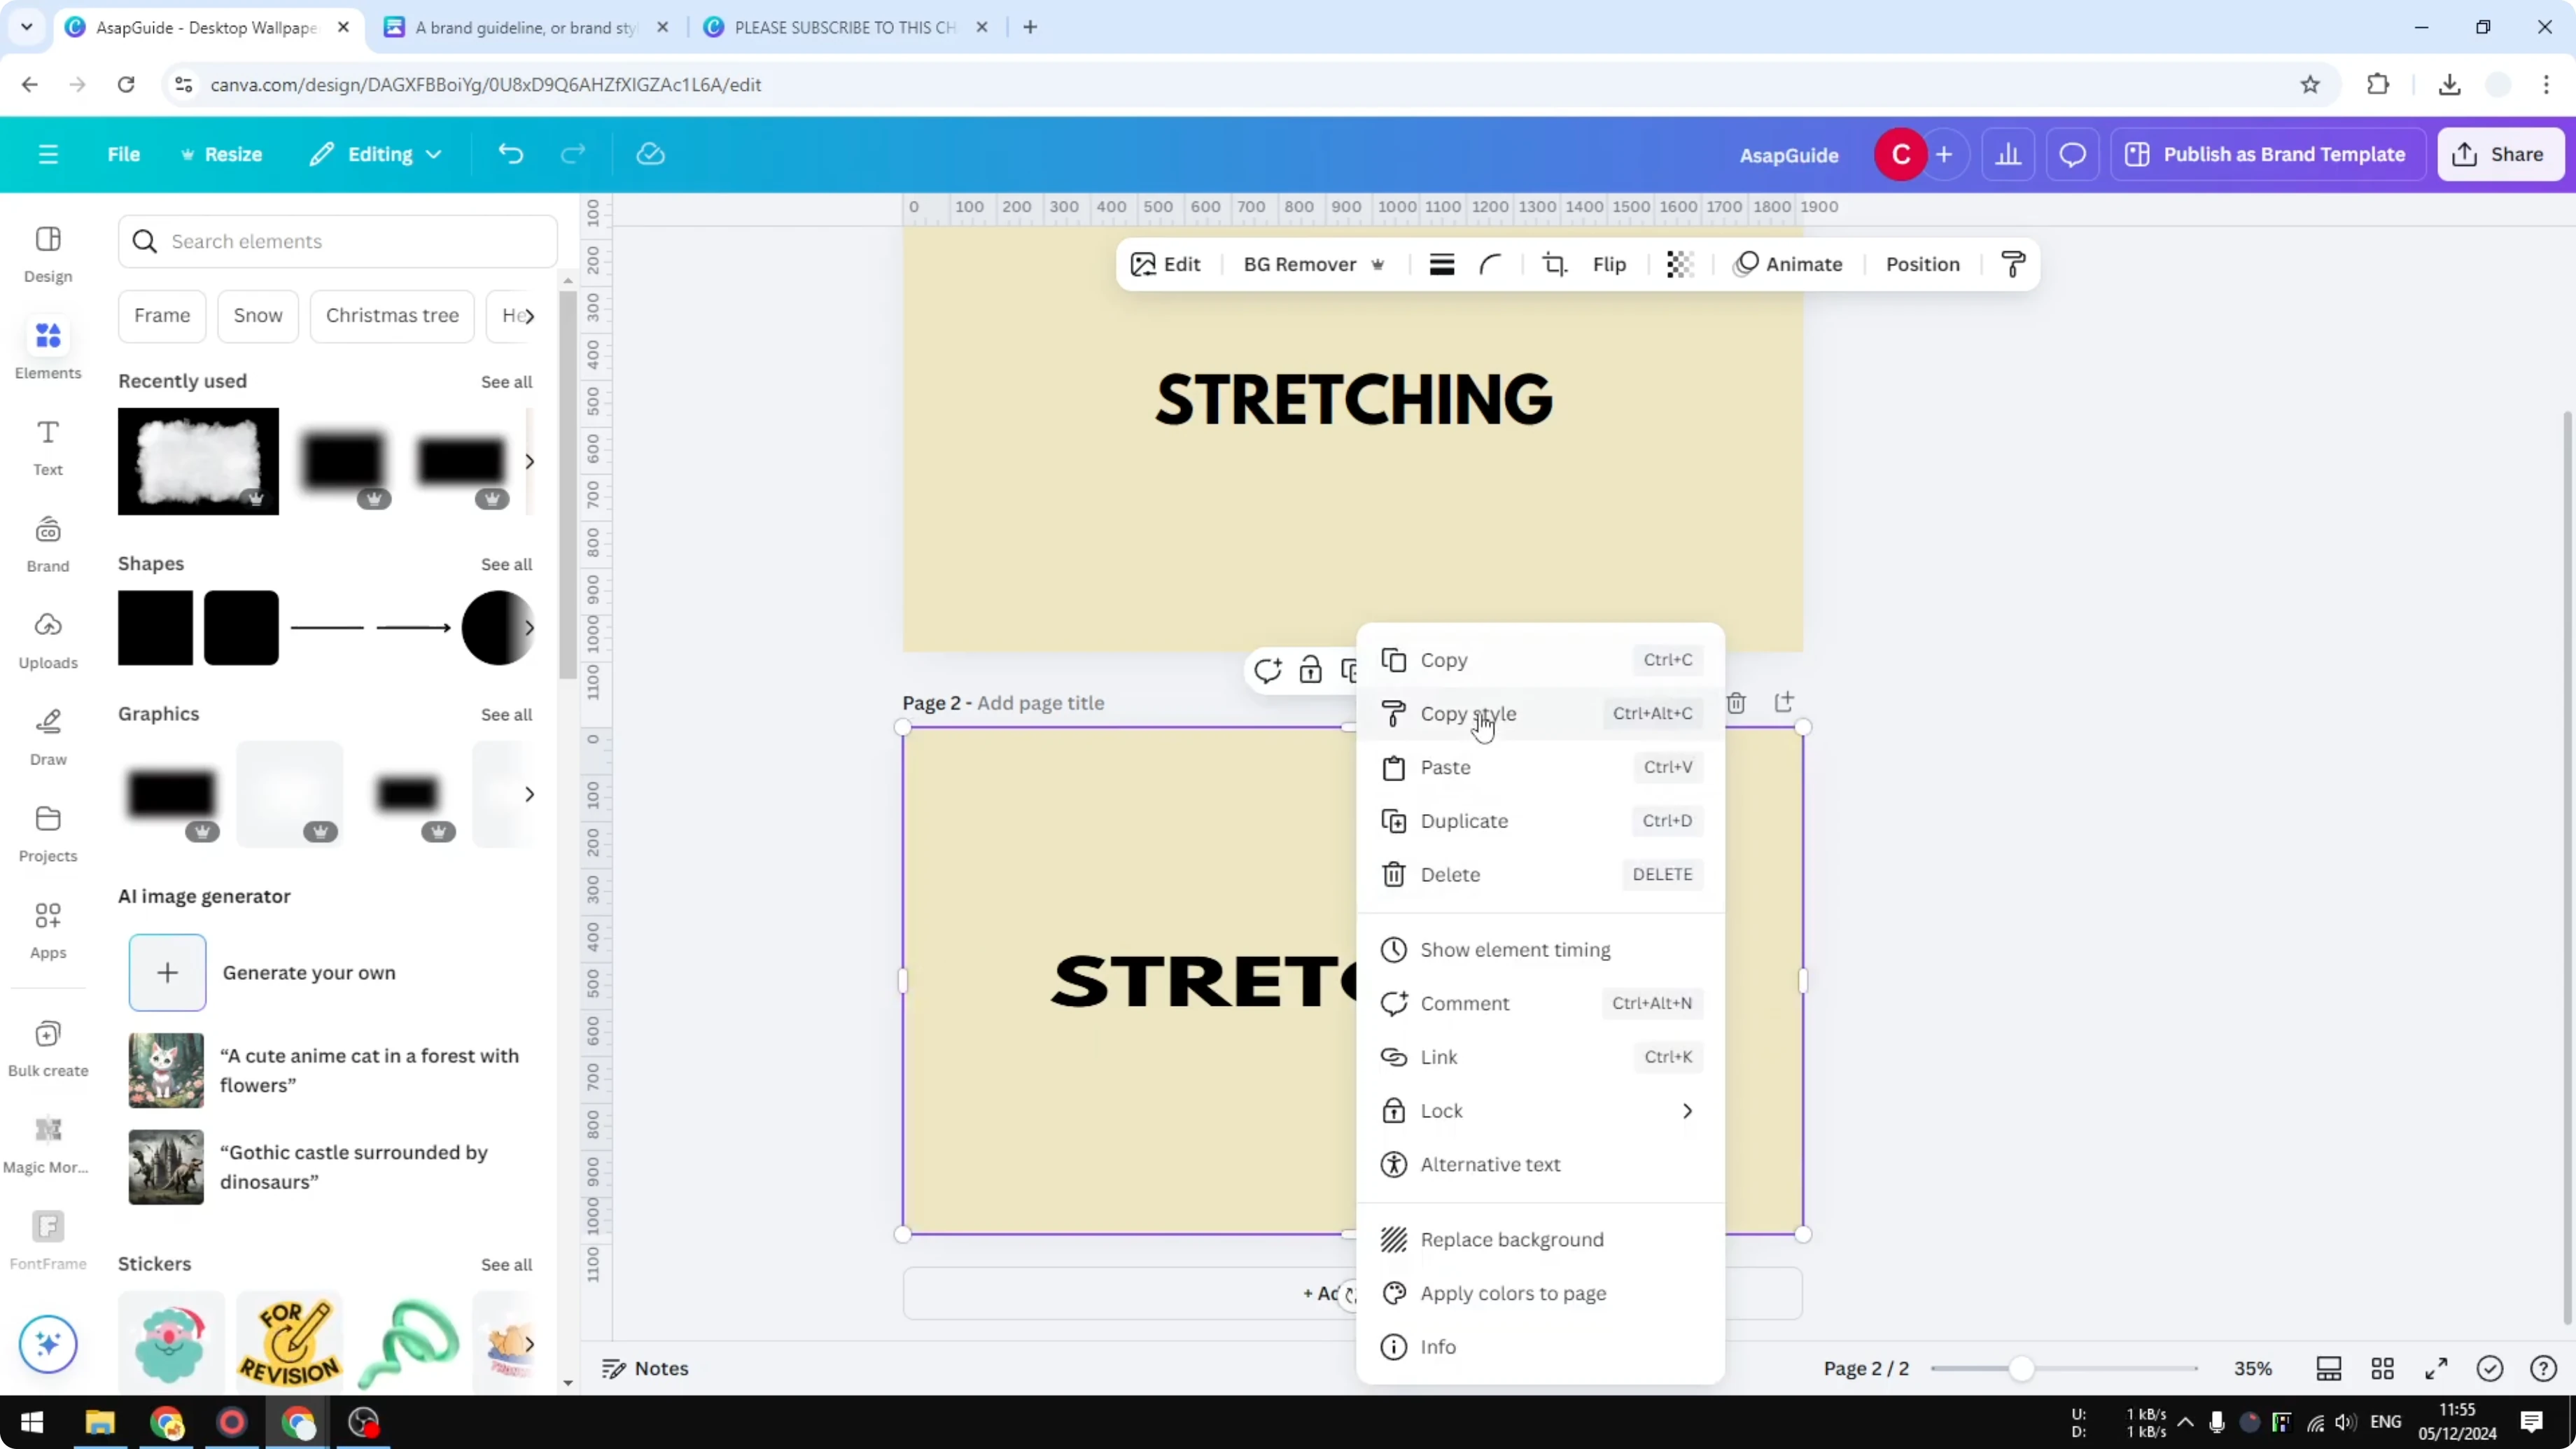Click See all next to Shapes
The image size is (2576, 1449).
tap(507, 564)
